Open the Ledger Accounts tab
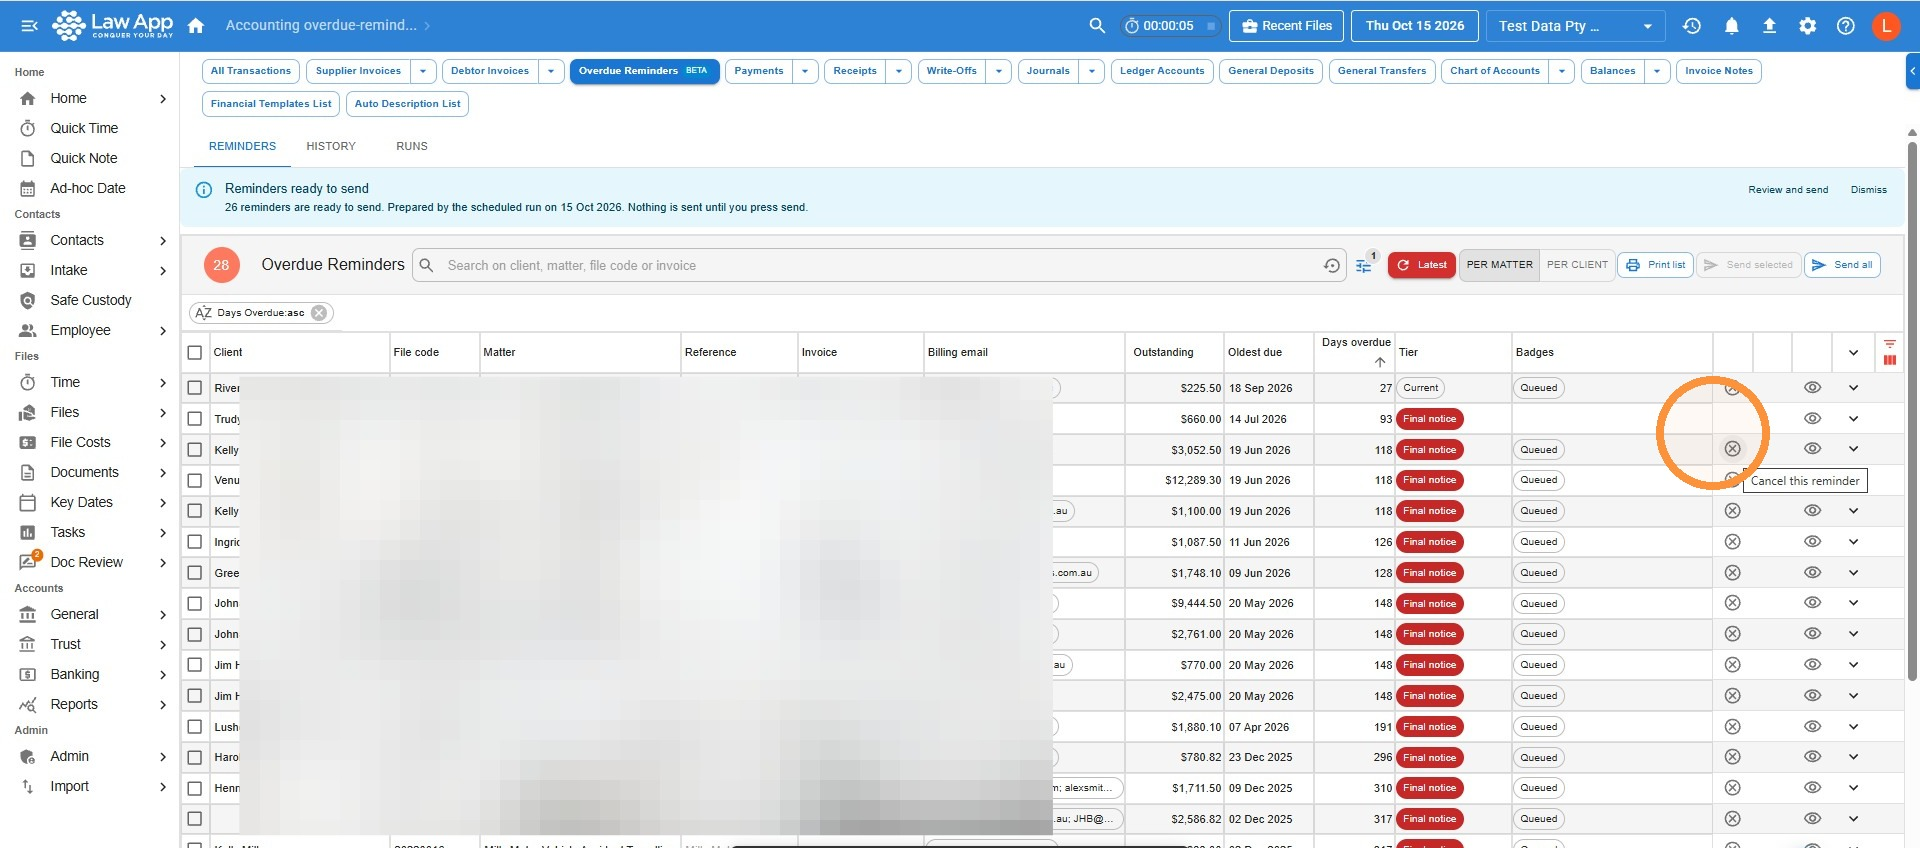 [x=1162, y=71]
